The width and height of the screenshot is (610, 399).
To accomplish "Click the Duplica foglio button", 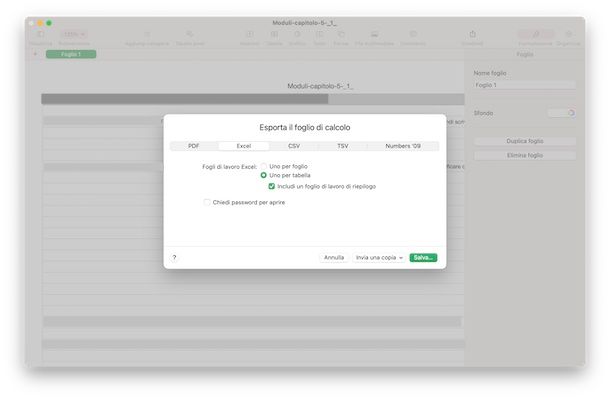I will pyautogui.click(x=524, y=141).
